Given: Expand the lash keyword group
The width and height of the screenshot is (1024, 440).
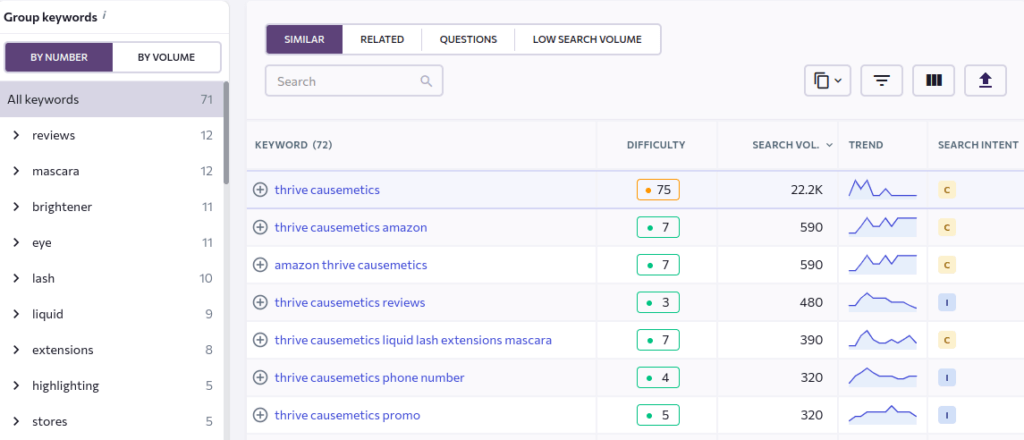Looking at the screenshot, I should (x=16, y=279).
